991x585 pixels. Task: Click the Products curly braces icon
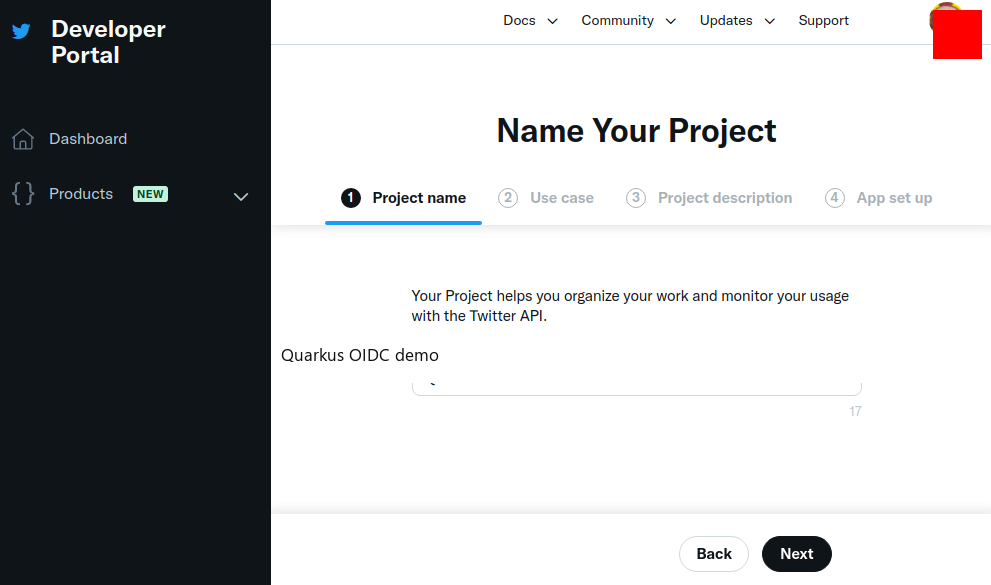coord(23,193)
